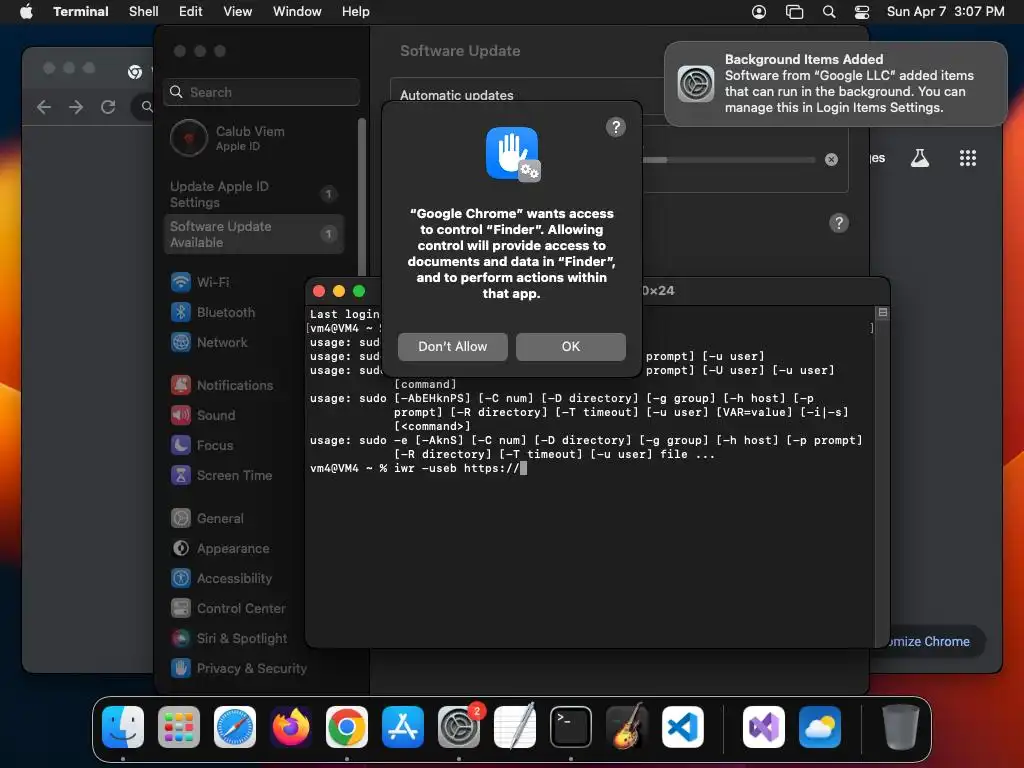1024x768 pixels.
Task: Open Siri & Spotlight settings icon
Action: [181, 639]
